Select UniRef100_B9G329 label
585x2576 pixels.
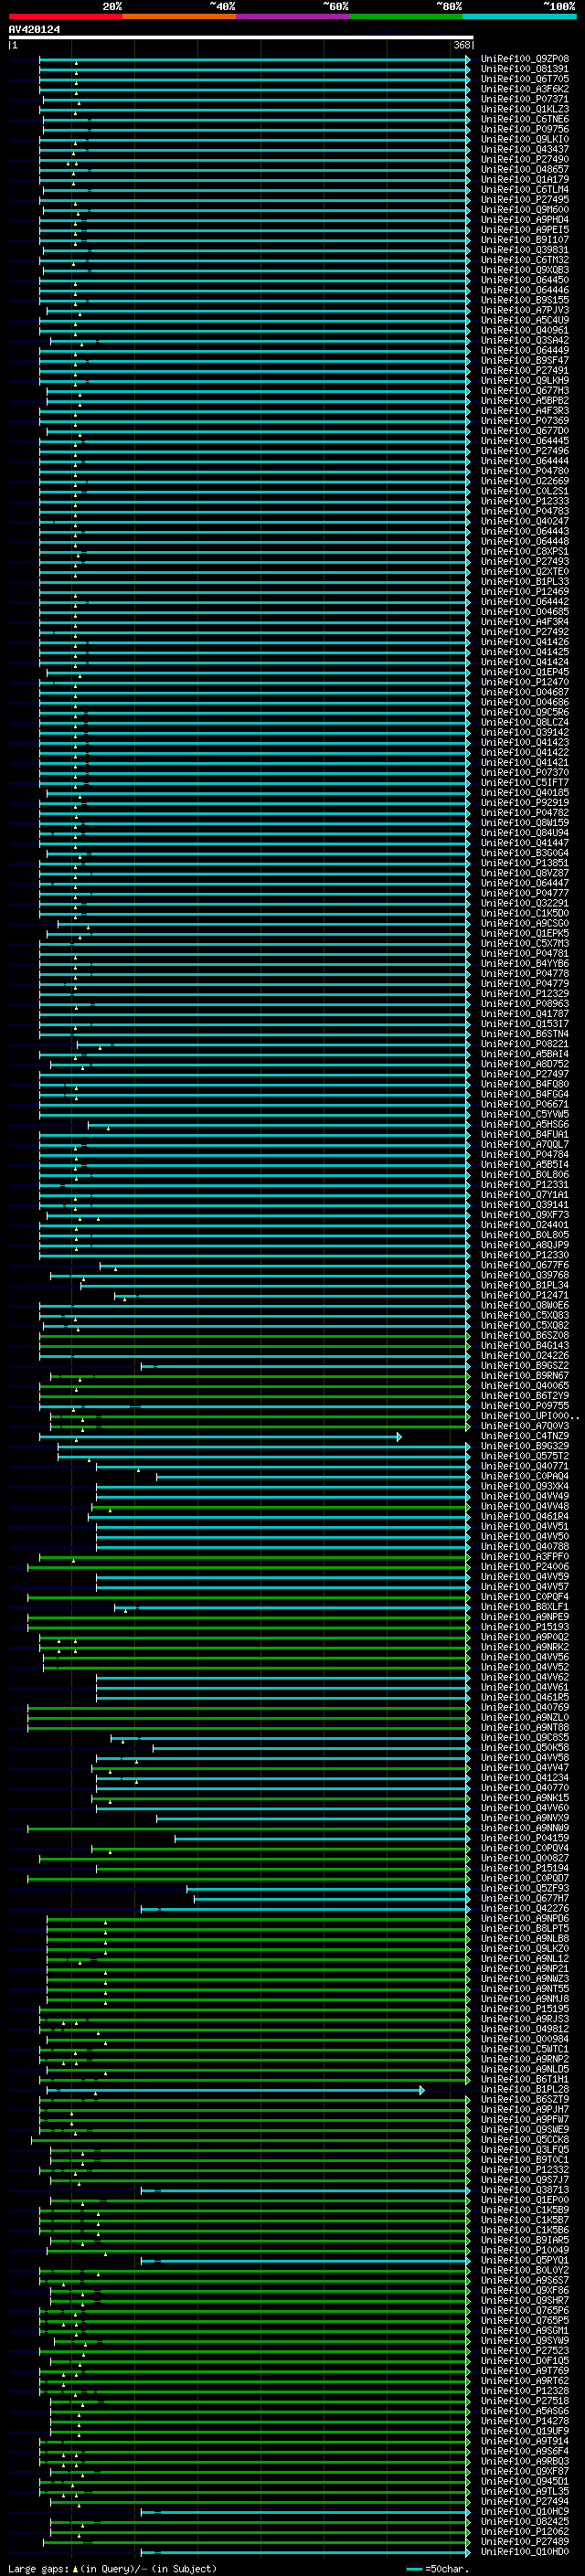tap(524, 1446)
